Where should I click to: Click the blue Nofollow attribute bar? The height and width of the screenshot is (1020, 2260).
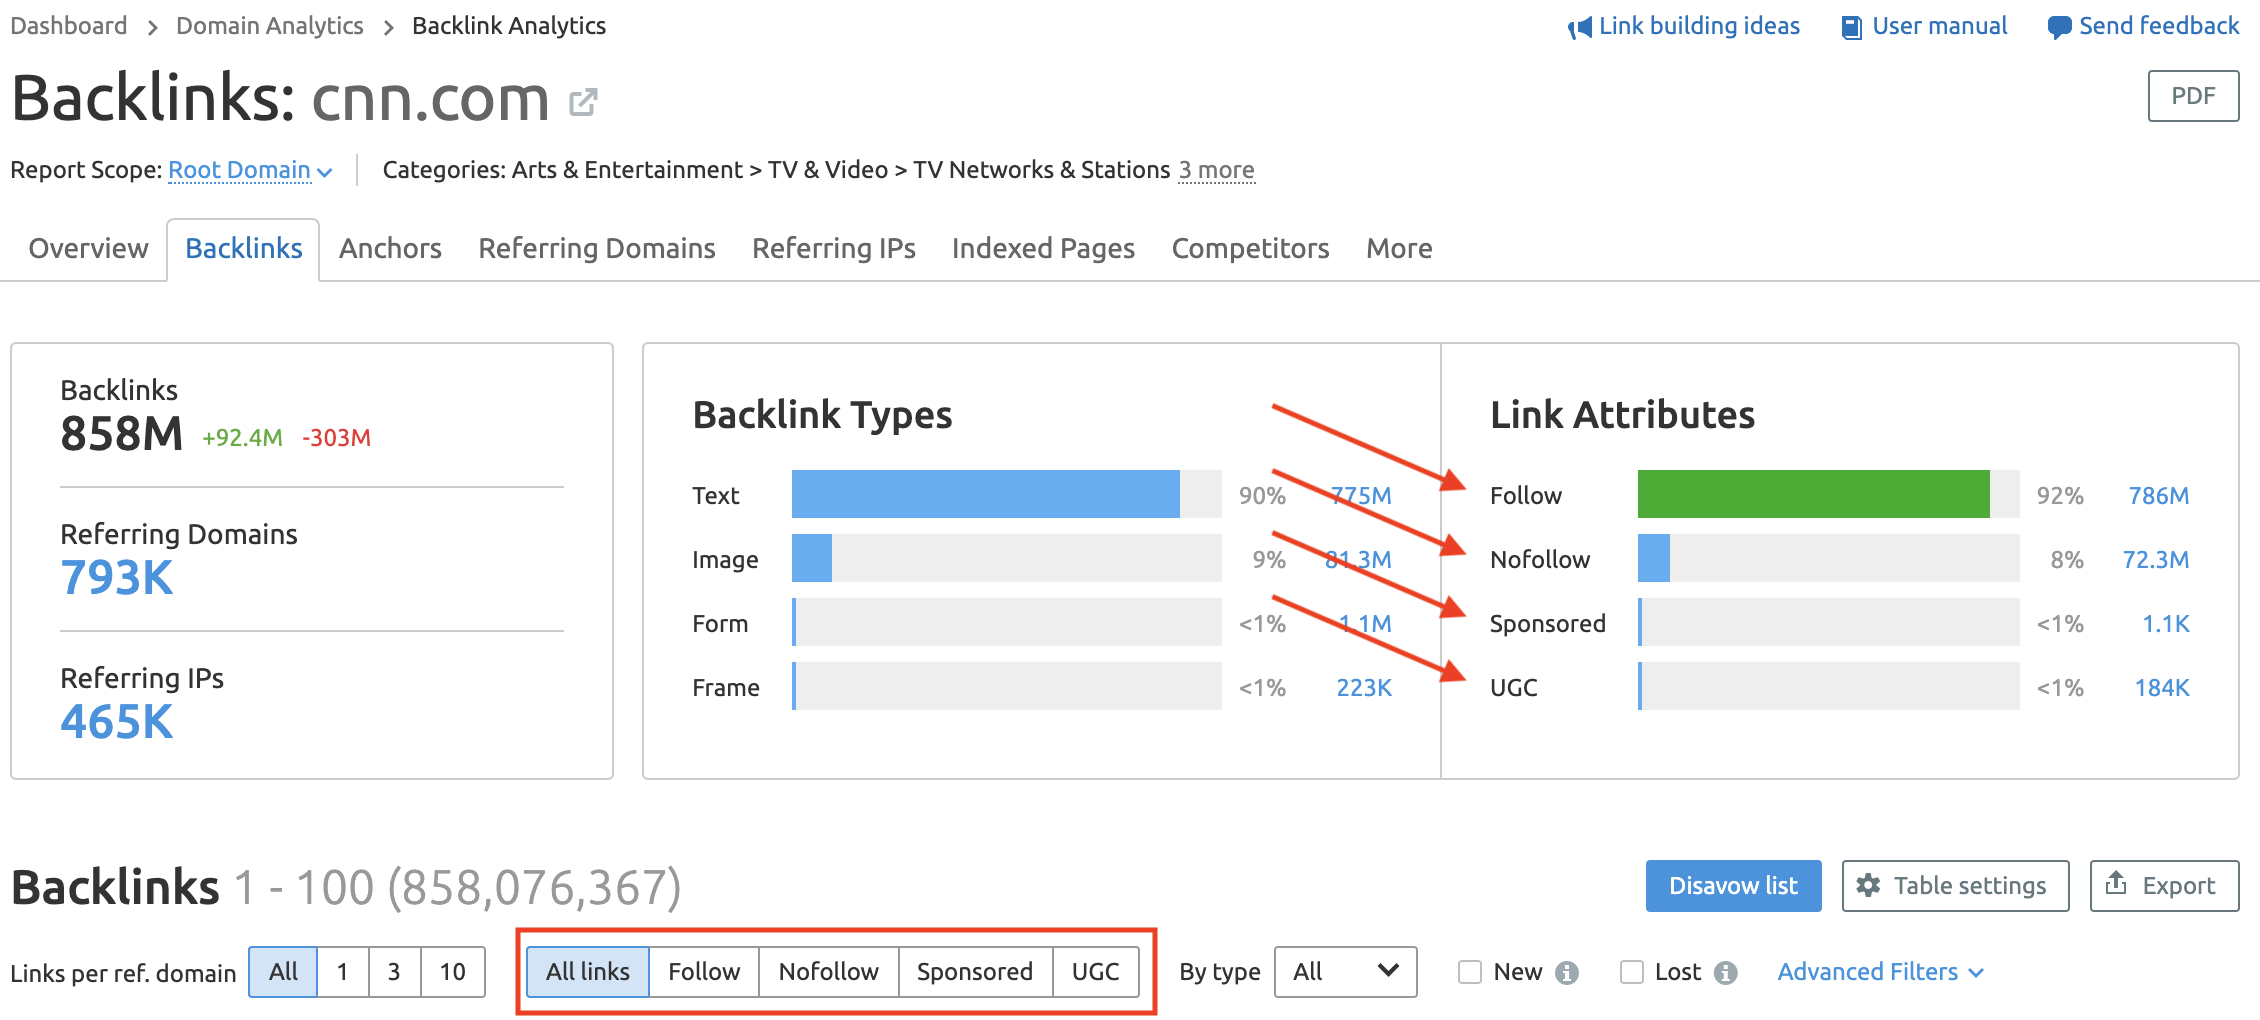[x=1654, y=558]
